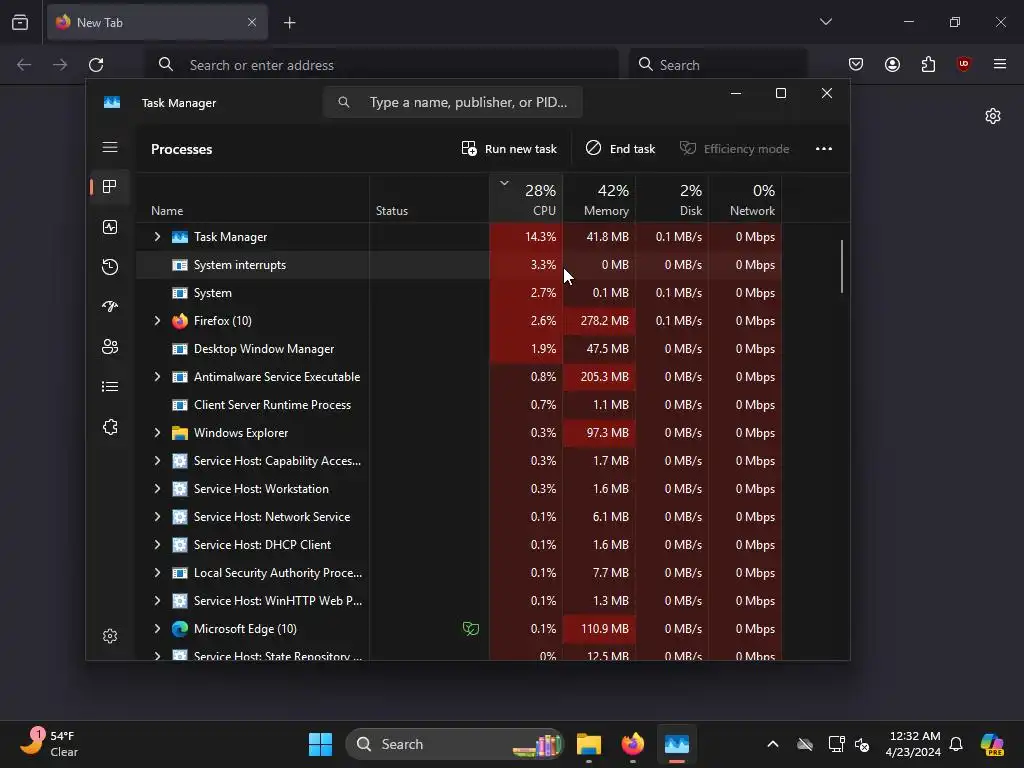Open File Explorer from taskbar
This screenshot has width=1024, height=768.
[588, 744]
